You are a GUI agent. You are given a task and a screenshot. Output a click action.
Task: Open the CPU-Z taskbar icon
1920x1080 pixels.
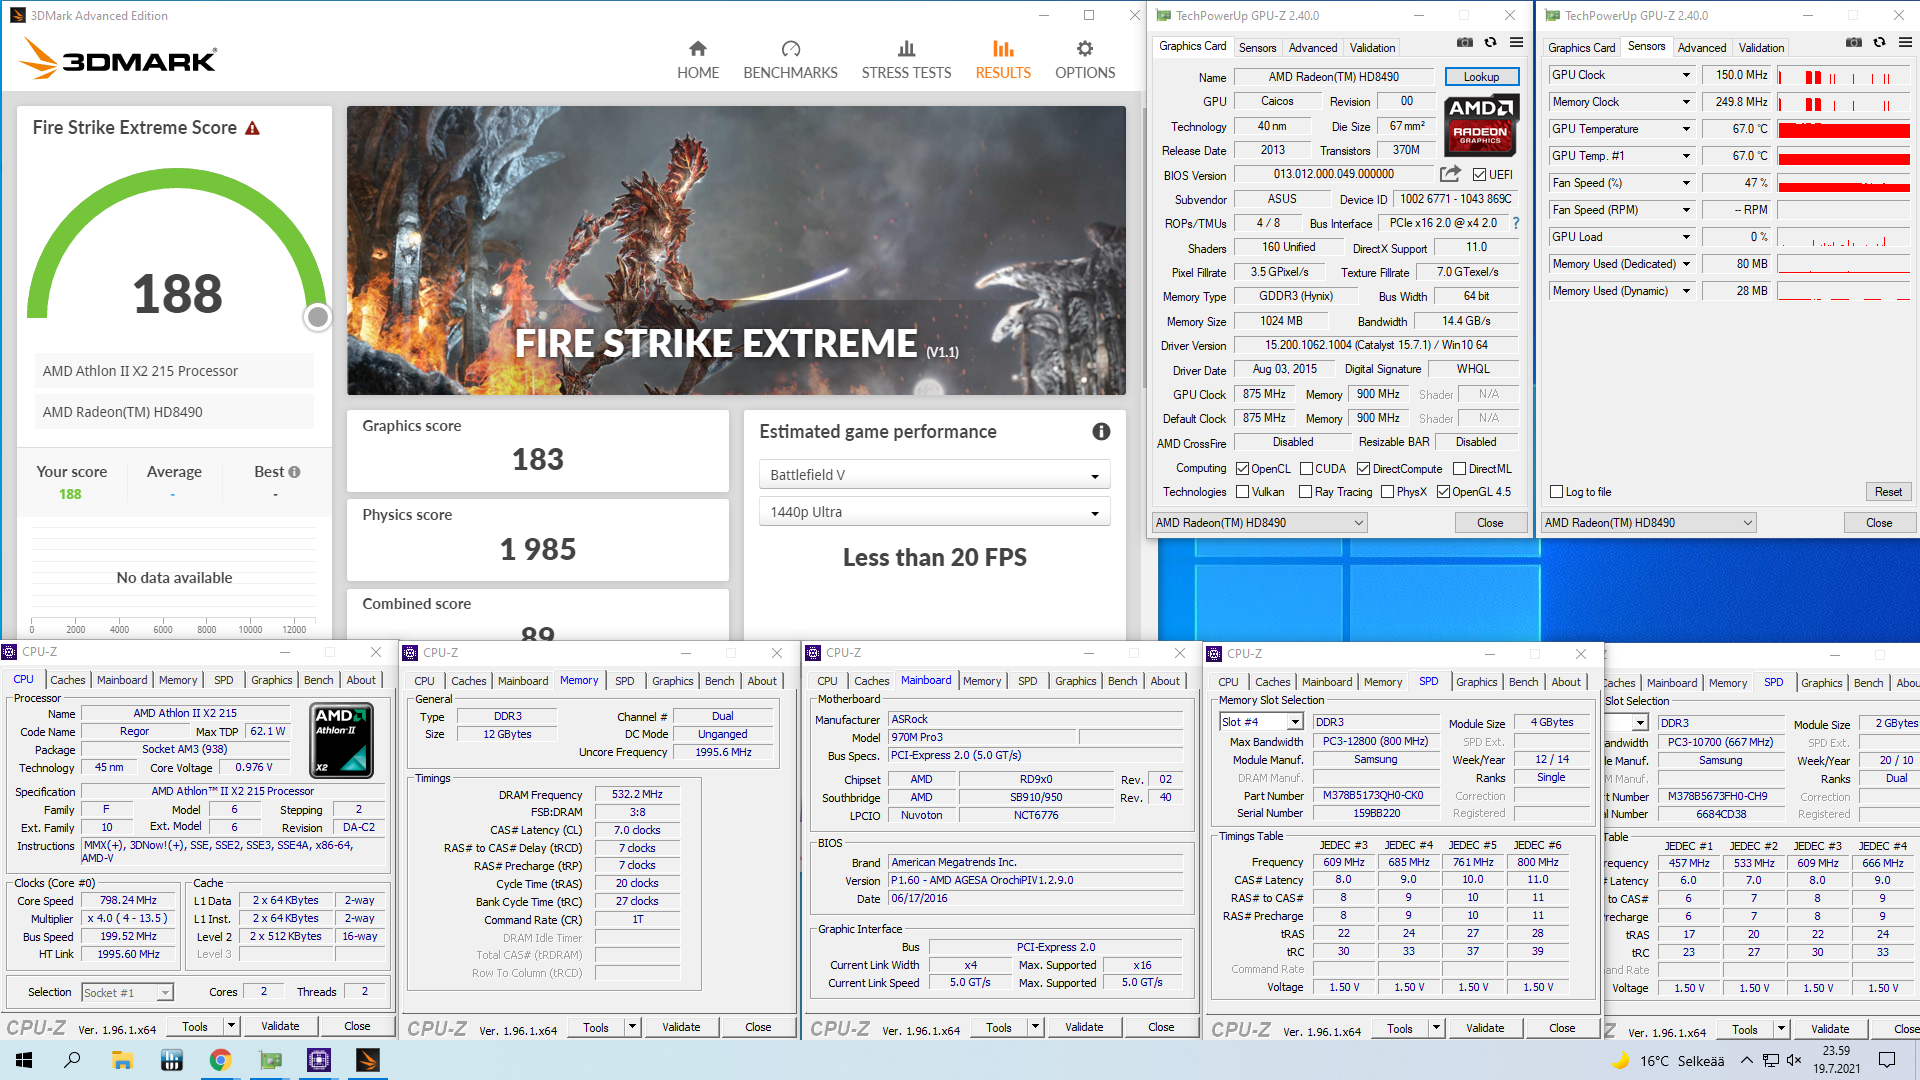tap(319, 1060)
